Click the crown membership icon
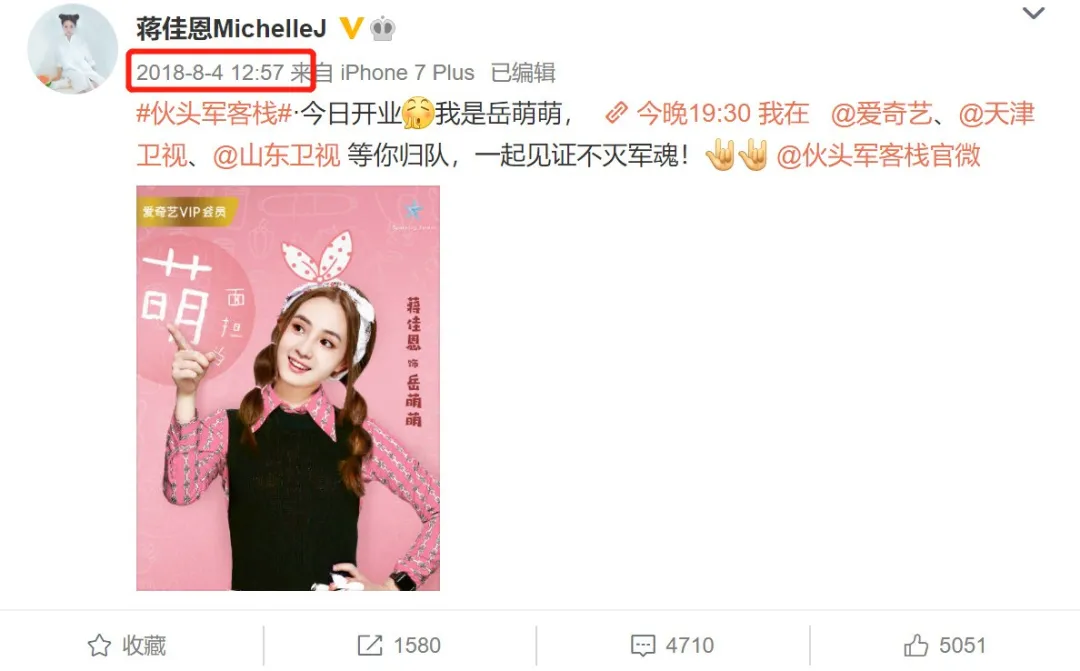This screenshot has height=671, width=1080. [x=382, y=29]
